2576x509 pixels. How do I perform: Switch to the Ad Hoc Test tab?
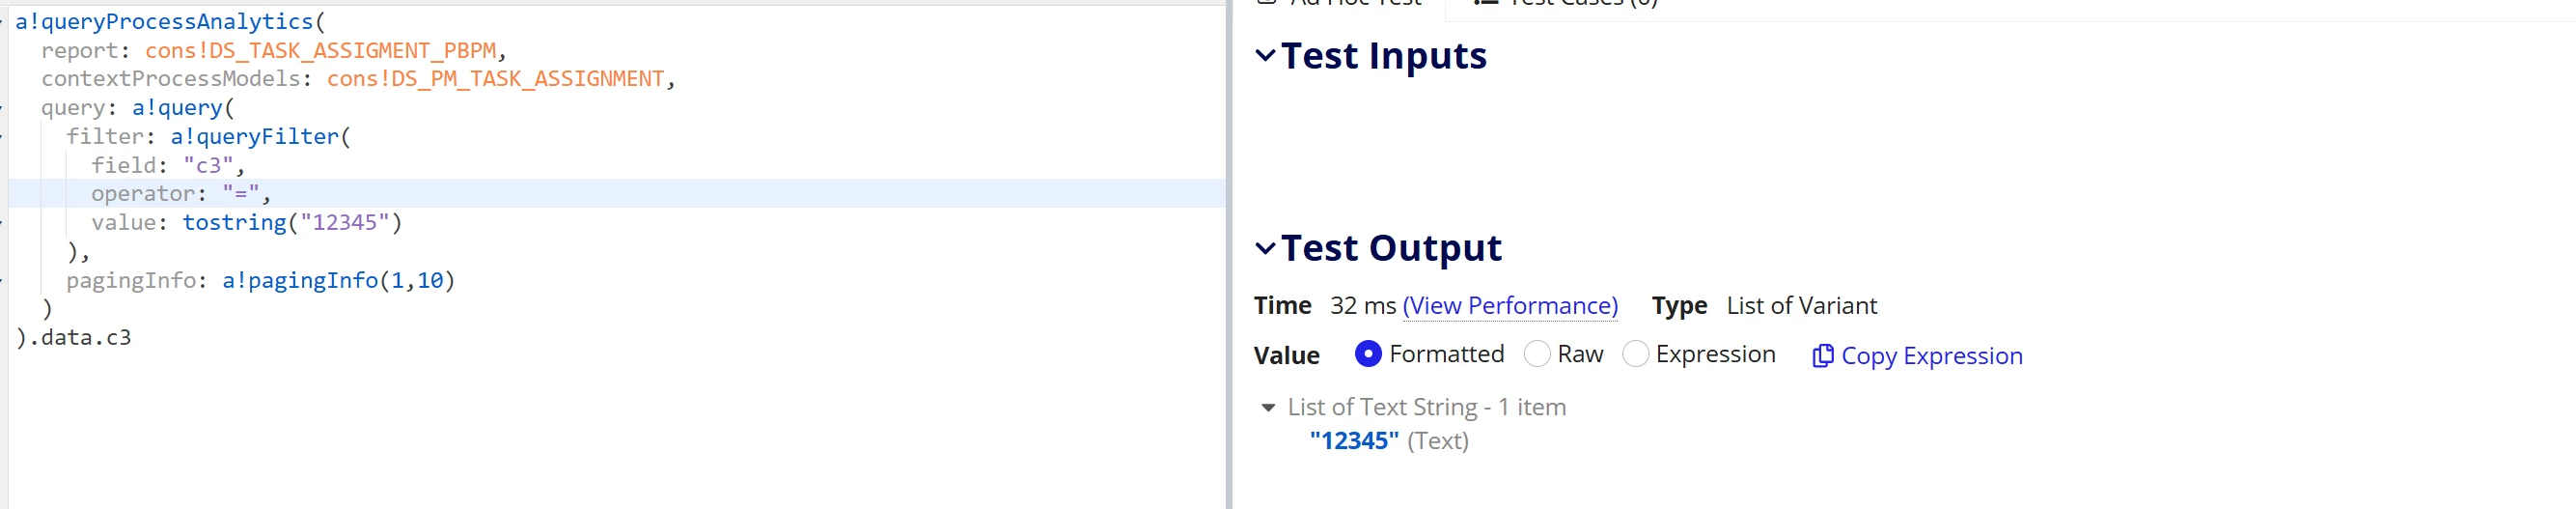(x=1341, y=3)
